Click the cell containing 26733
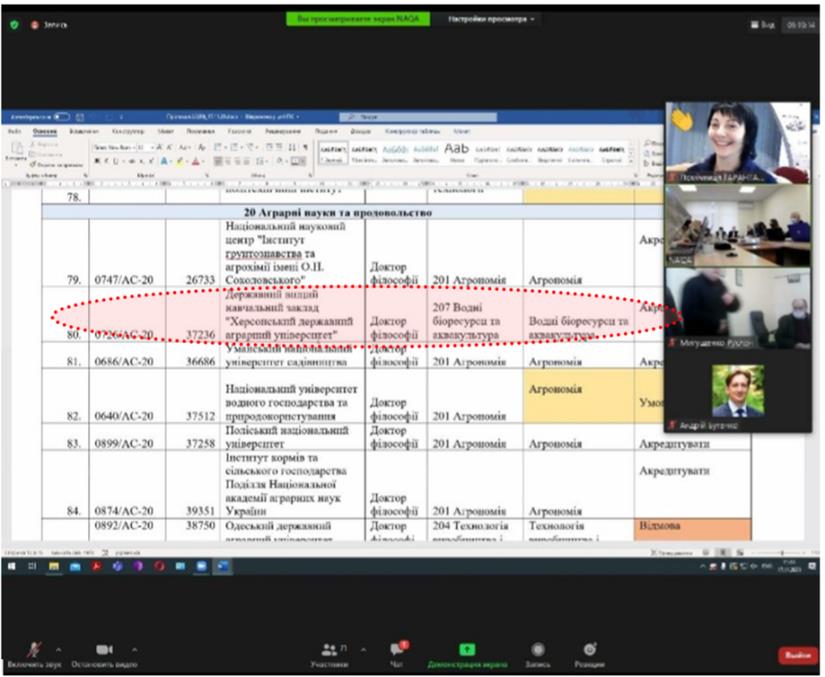 coord(193,253)
